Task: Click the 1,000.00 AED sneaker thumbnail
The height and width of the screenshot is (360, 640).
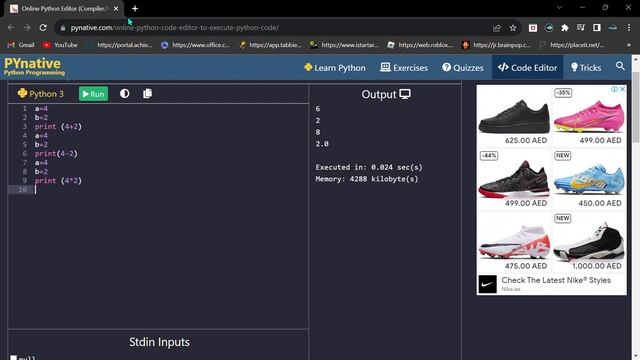Action: tap(589, 242)
